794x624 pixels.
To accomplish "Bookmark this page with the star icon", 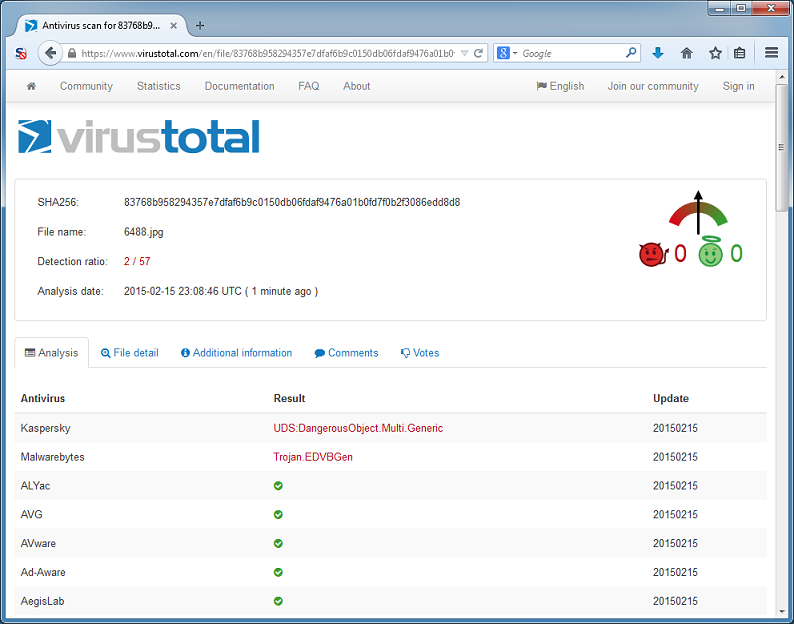I will (x=715, y=53).
